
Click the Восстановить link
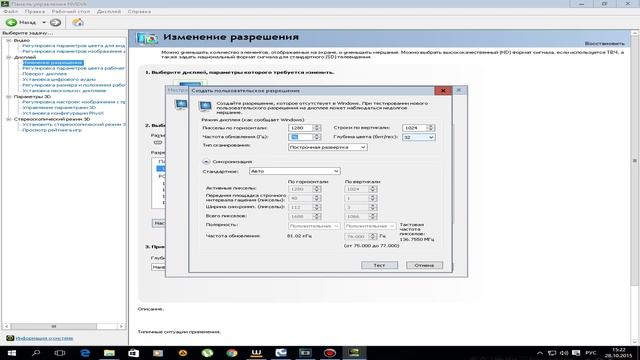pyautogui.click(x=604, y=43)
